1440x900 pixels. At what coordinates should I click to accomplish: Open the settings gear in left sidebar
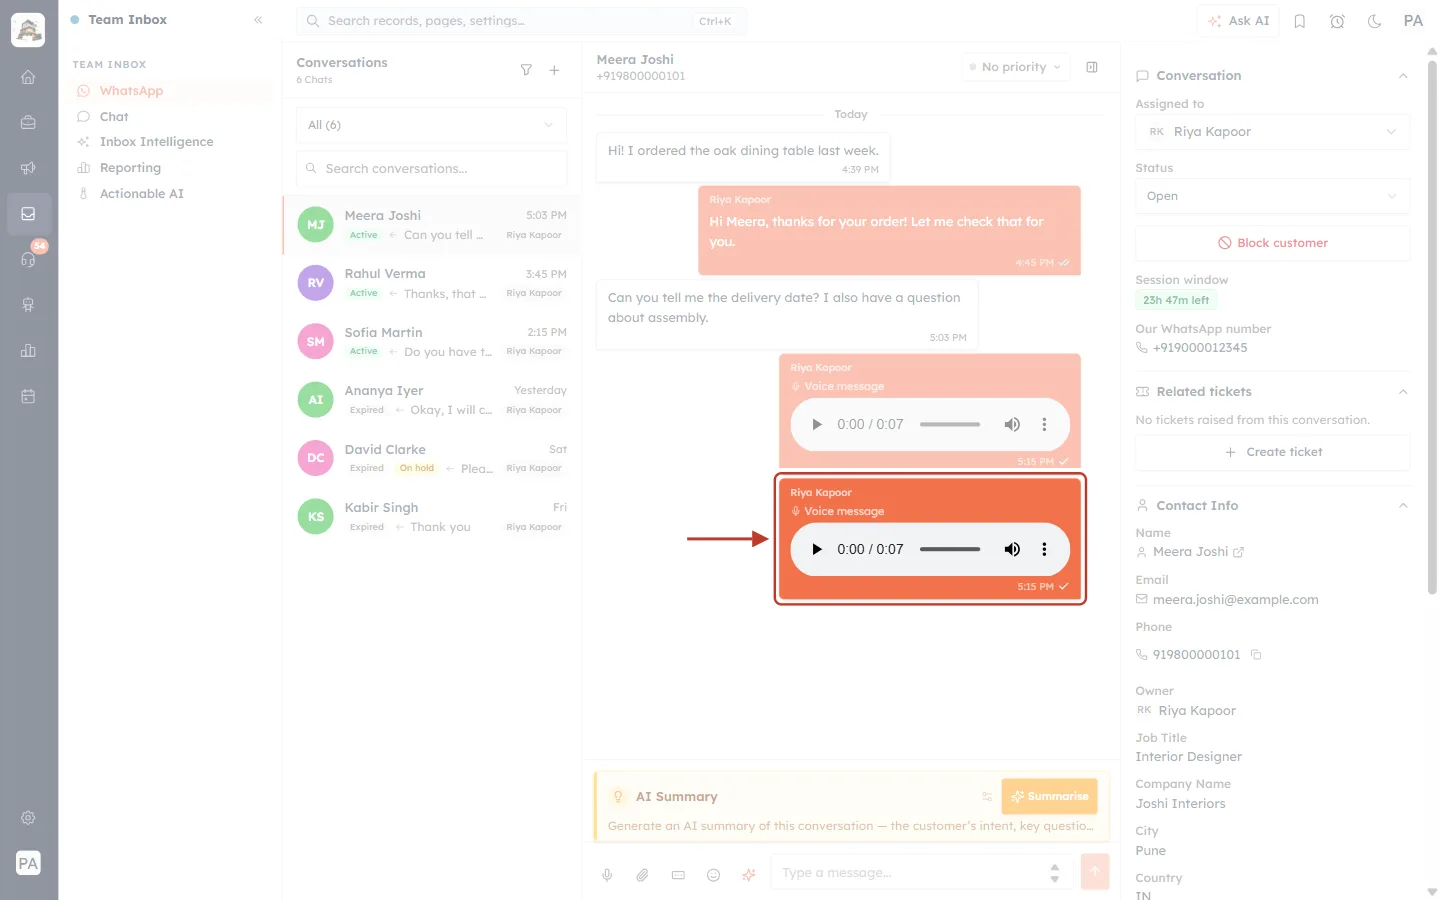28,818
